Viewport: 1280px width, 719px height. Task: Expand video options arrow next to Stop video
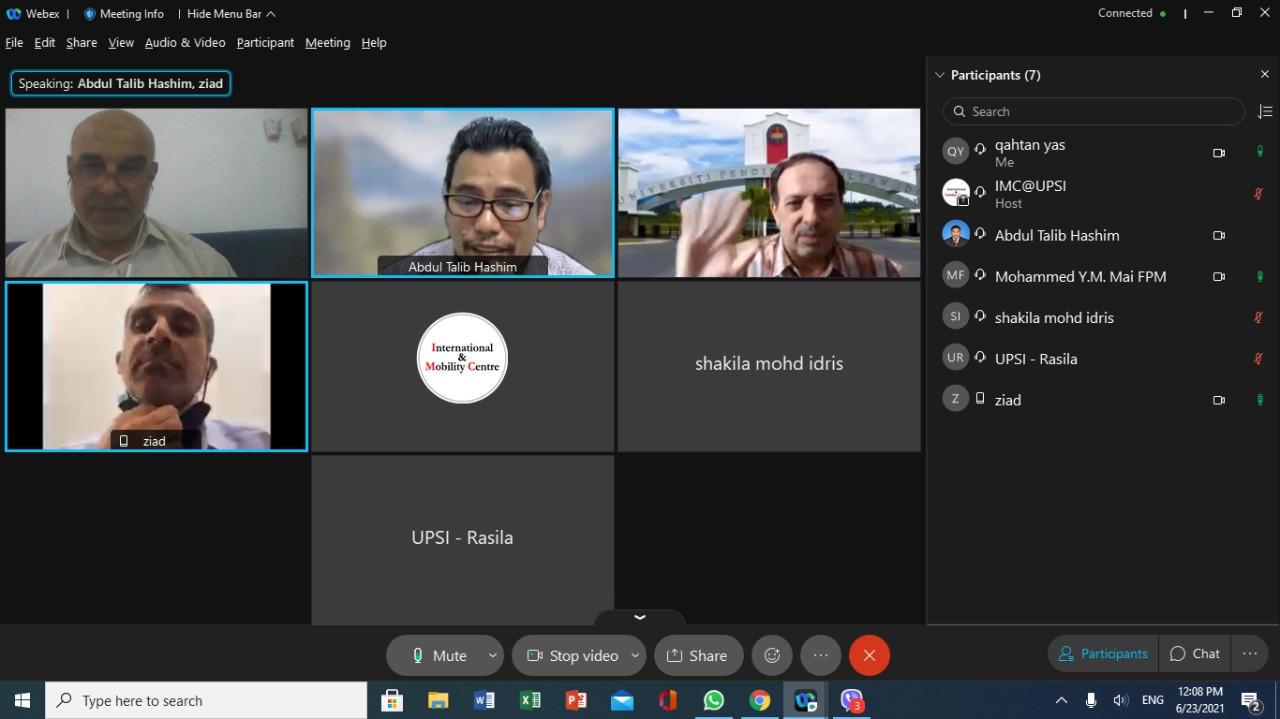click(634, 655)
